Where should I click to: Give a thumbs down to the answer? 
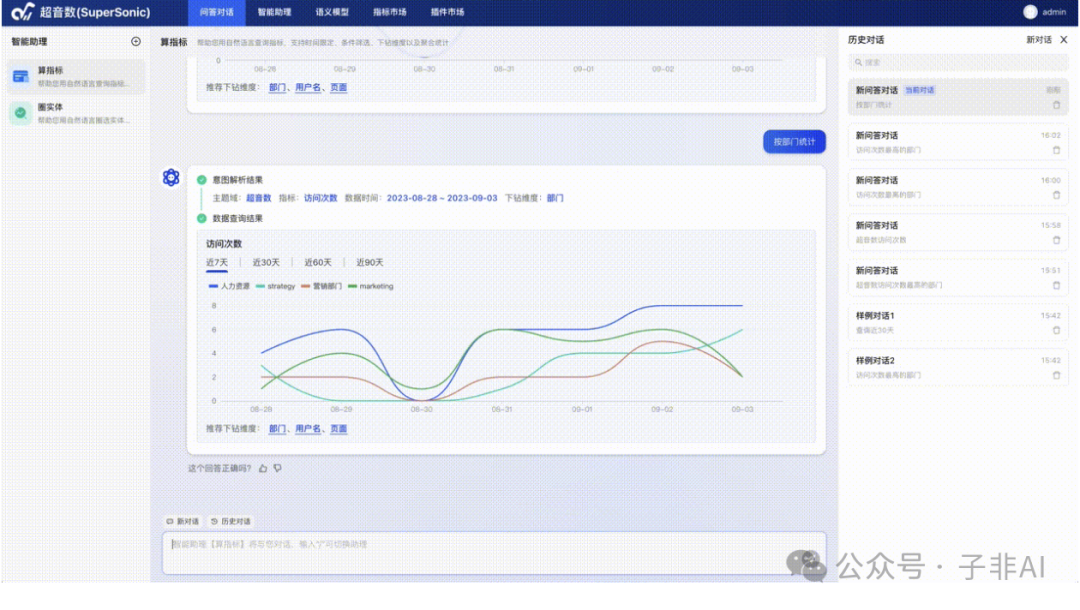(x=277, y=466)
